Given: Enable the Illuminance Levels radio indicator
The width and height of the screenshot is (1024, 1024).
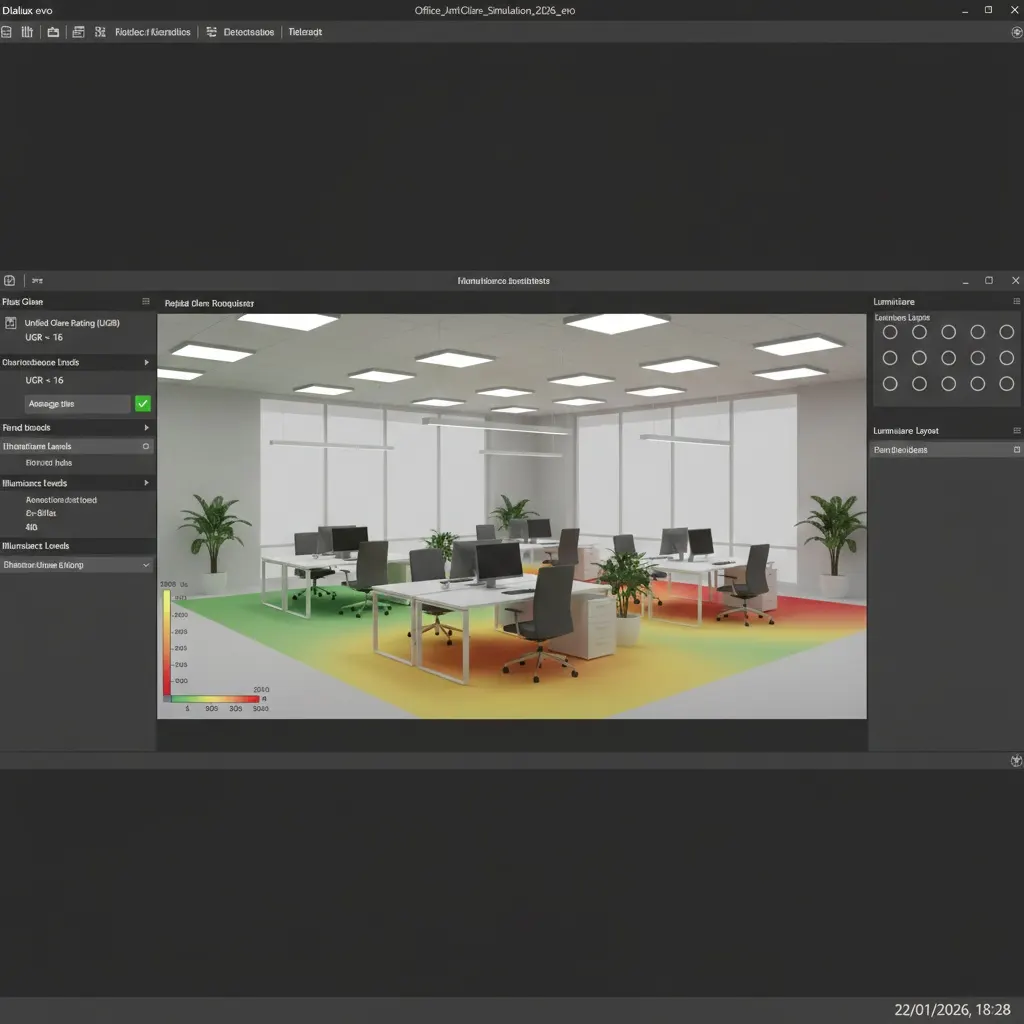Looking at the screenshot, I should click(145, 446).
